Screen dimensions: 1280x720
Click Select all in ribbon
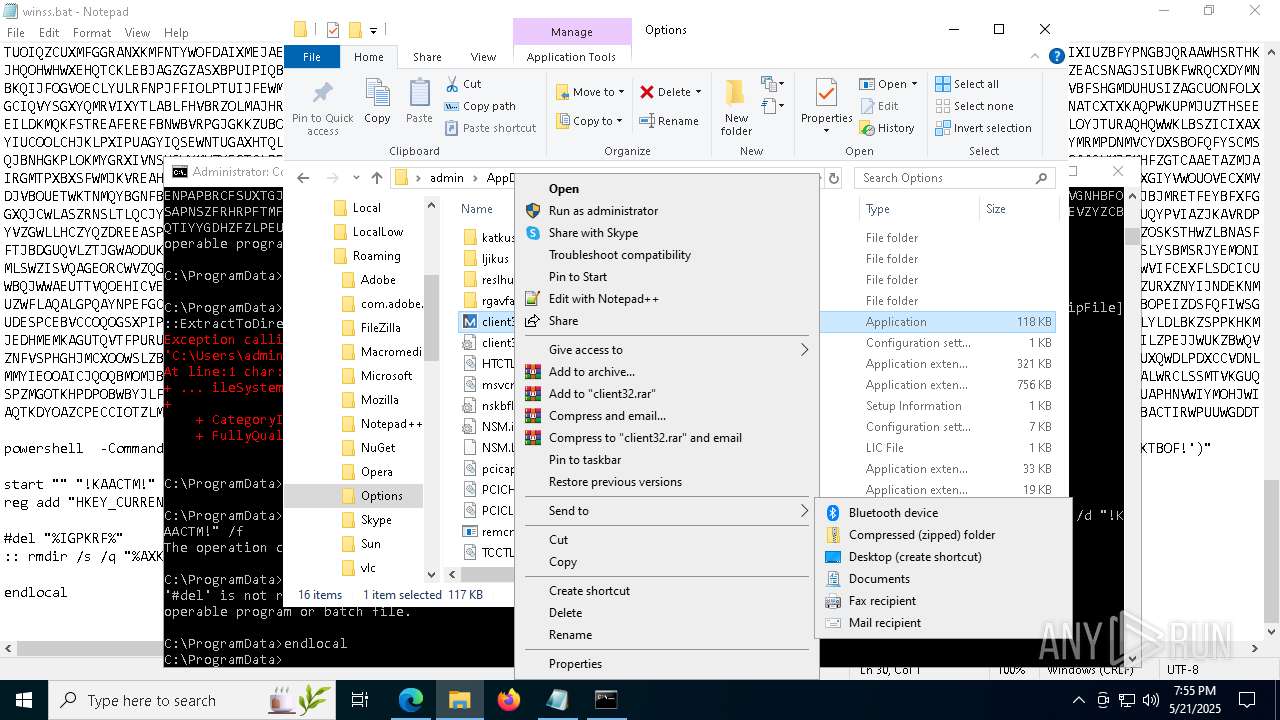point(967,84)
